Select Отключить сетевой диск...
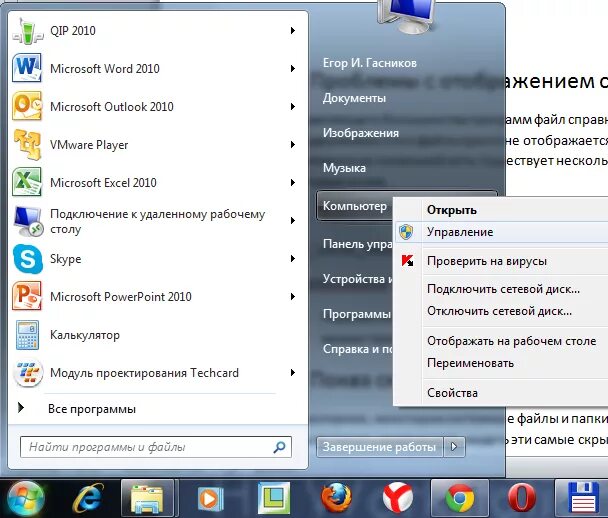This screenshot has height=518, width=608. 501,311
